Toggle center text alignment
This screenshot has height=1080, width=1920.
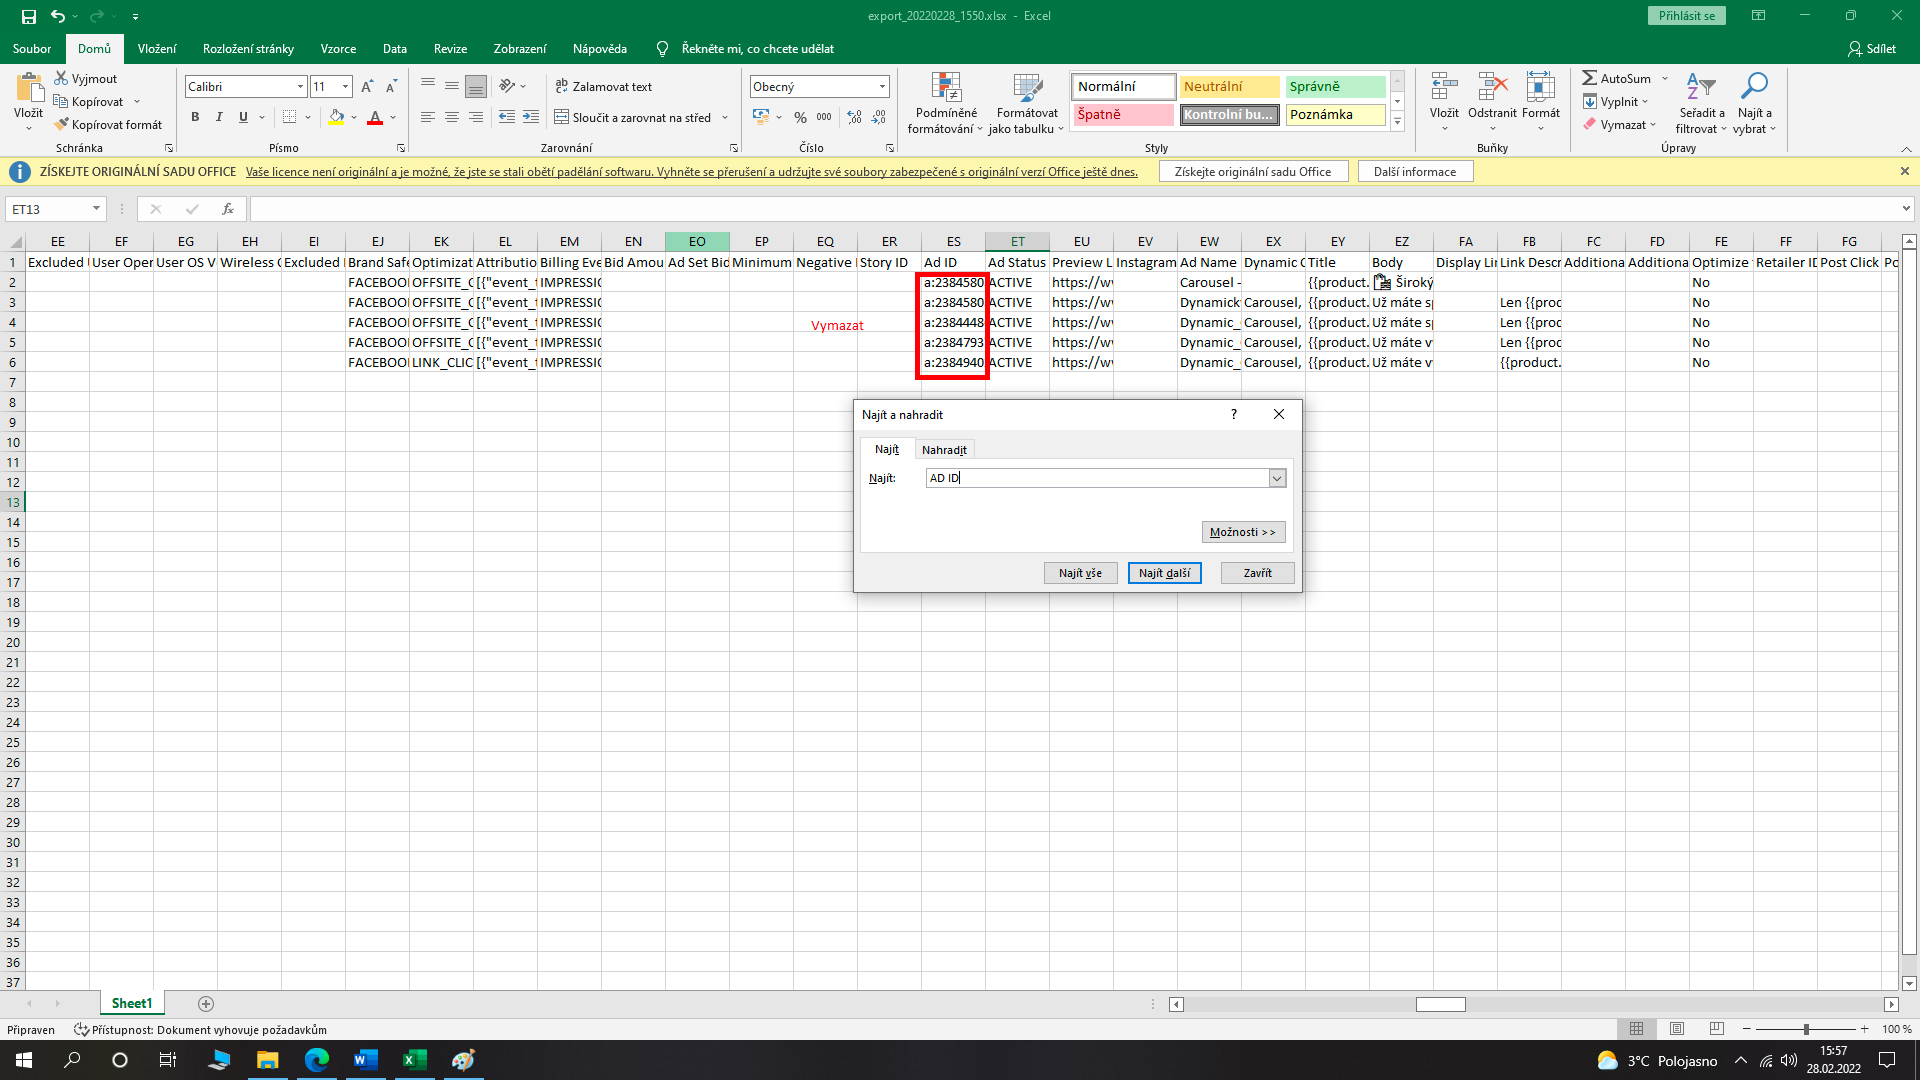coord(452,117)
